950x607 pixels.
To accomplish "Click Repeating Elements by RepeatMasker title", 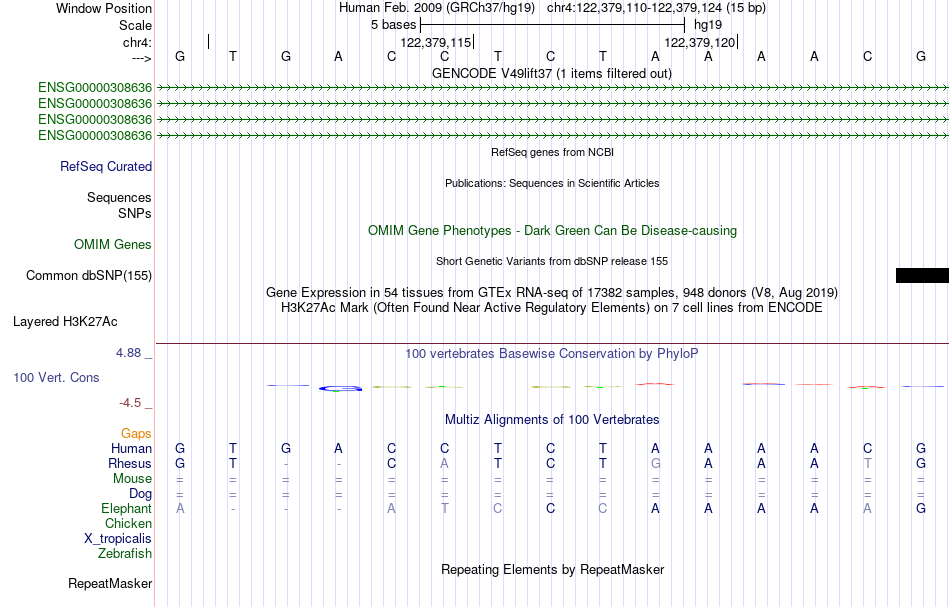I will point(553,569).
